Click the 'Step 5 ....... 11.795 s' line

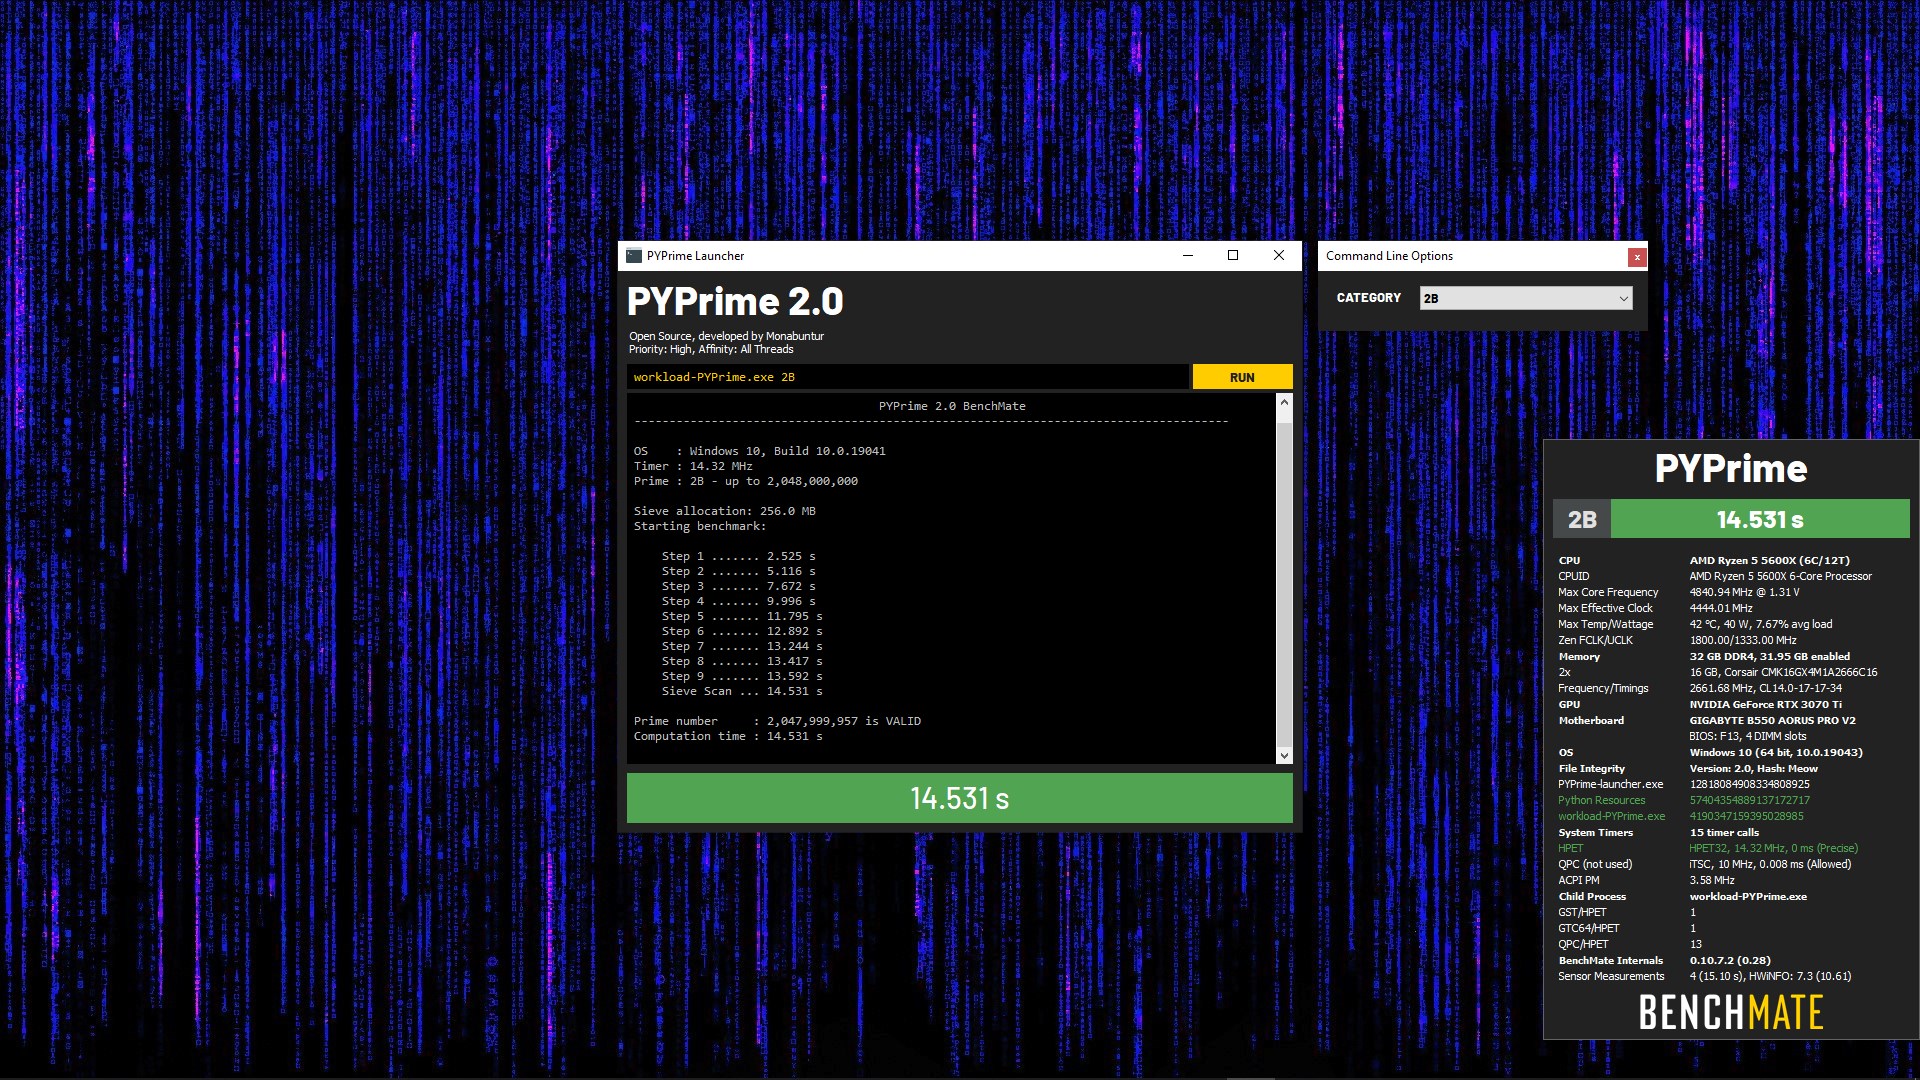point(742,616)
